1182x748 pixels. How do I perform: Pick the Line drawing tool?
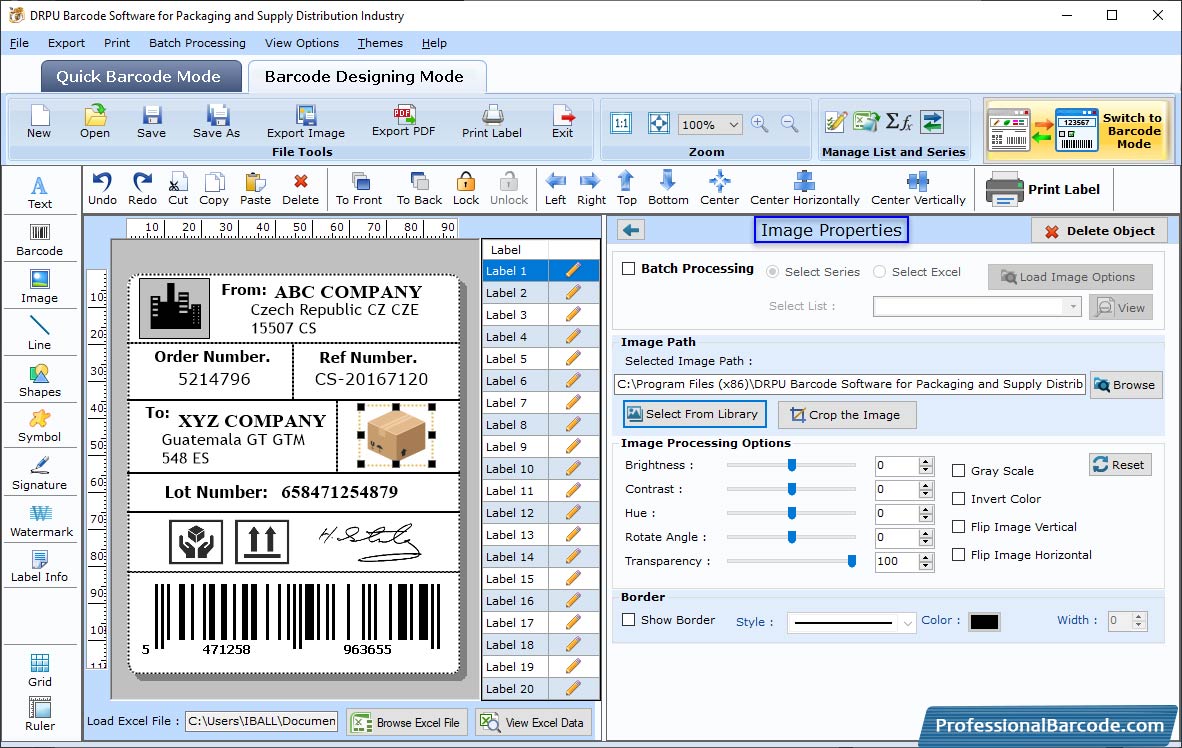40,333
